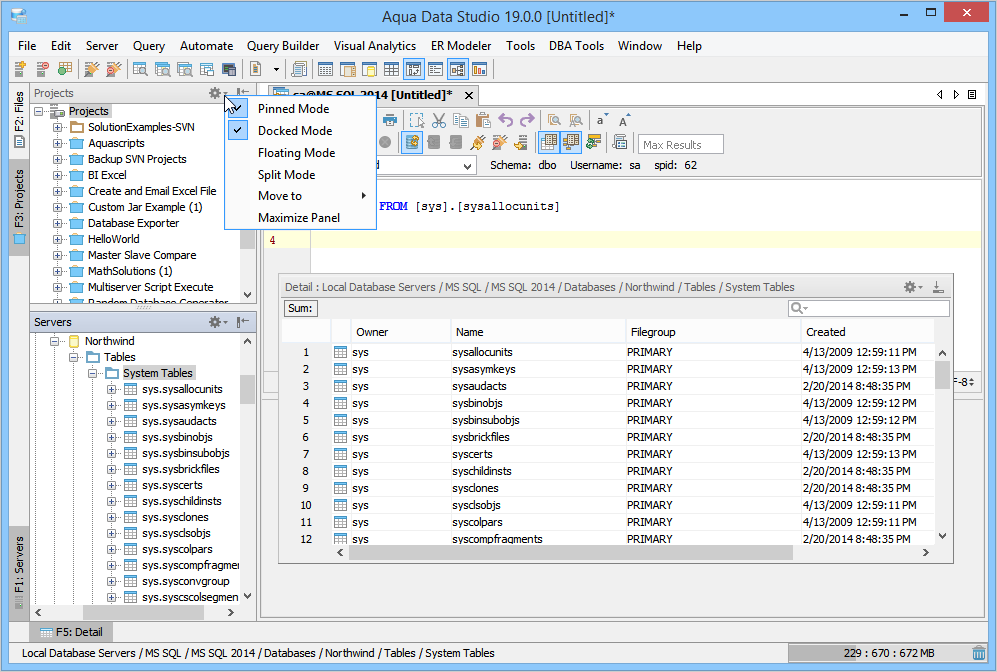Choose Maximize Panel from popup menu

pyautogui.click(x=301, y=218)
